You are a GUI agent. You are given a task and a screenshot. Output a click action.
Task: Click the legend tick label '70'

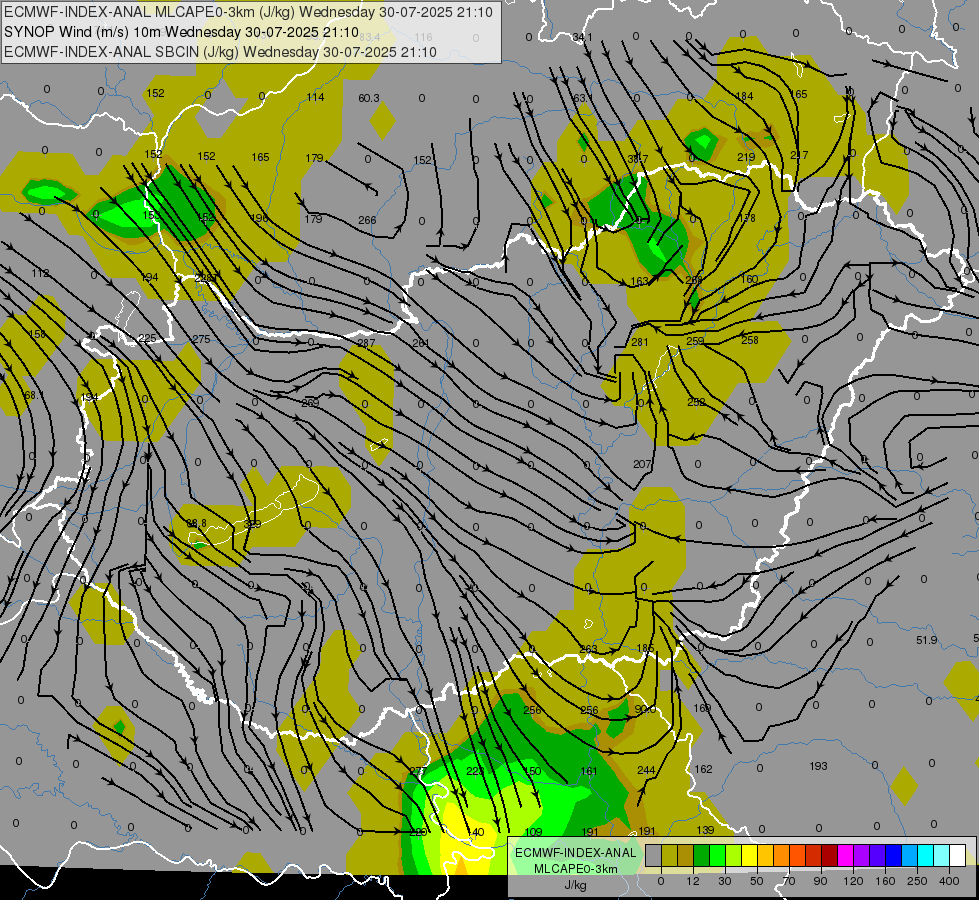pyautogui.click(x=789, y=881)
